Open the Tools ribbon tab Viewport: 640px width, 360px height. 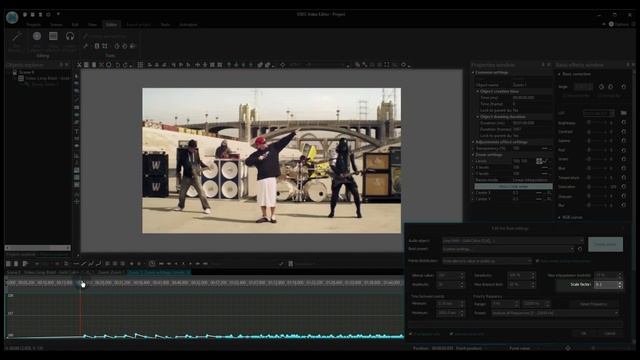click(x=165, y=25)
